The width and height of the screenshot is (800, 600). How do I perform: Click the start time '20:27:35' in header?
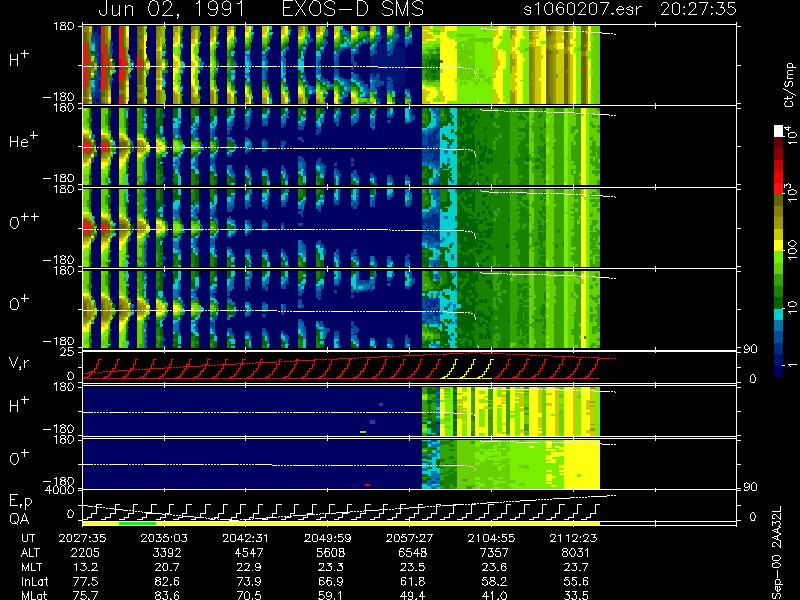pyautogui.click(x=699, y=9)
